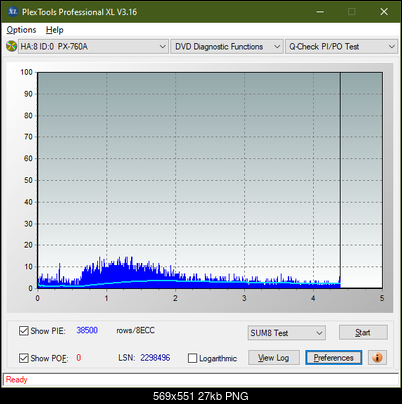The image size is (402, 404).
Task: Expand the SUM8 Test dropdown
Action: coord(287,333)
